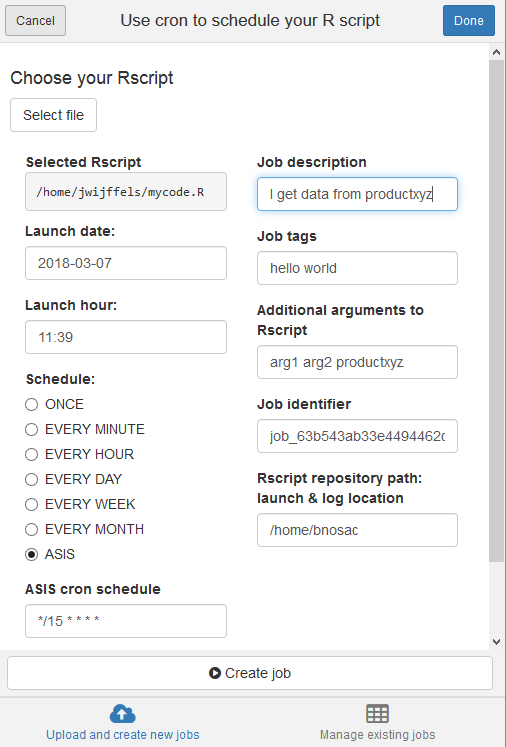Click the scrollbar down arrow
This screenshot has width=506, height=747.
[x=496, y=642]
